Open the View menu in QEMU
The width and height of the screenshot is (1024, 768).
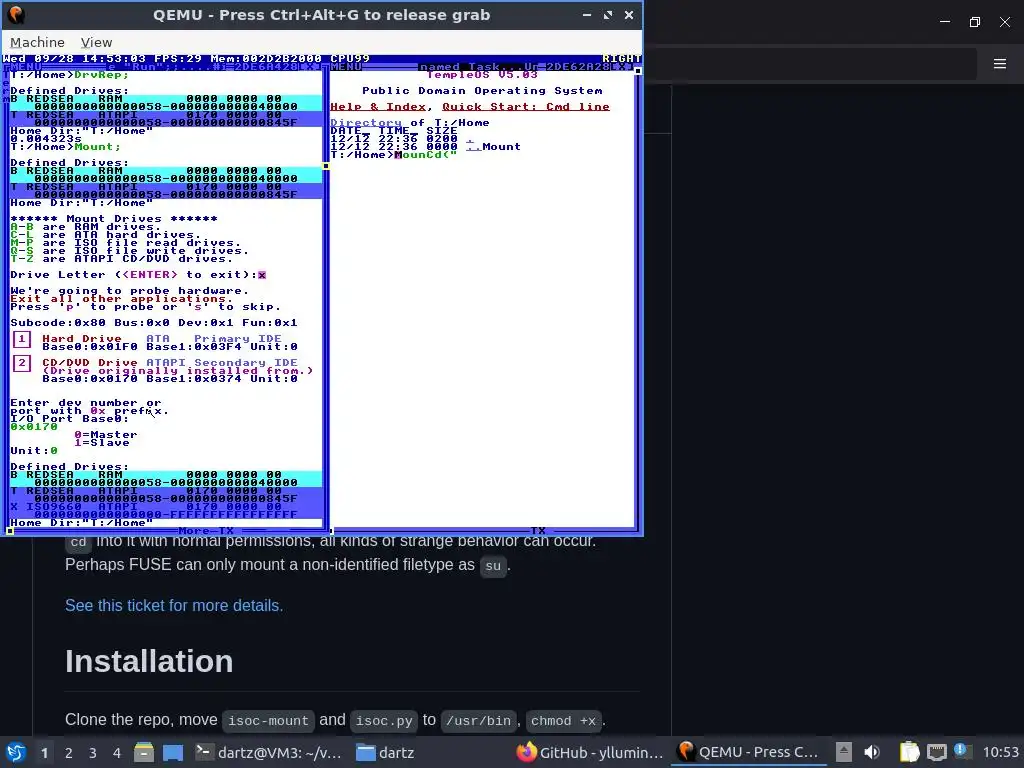[x=97, y=42]
